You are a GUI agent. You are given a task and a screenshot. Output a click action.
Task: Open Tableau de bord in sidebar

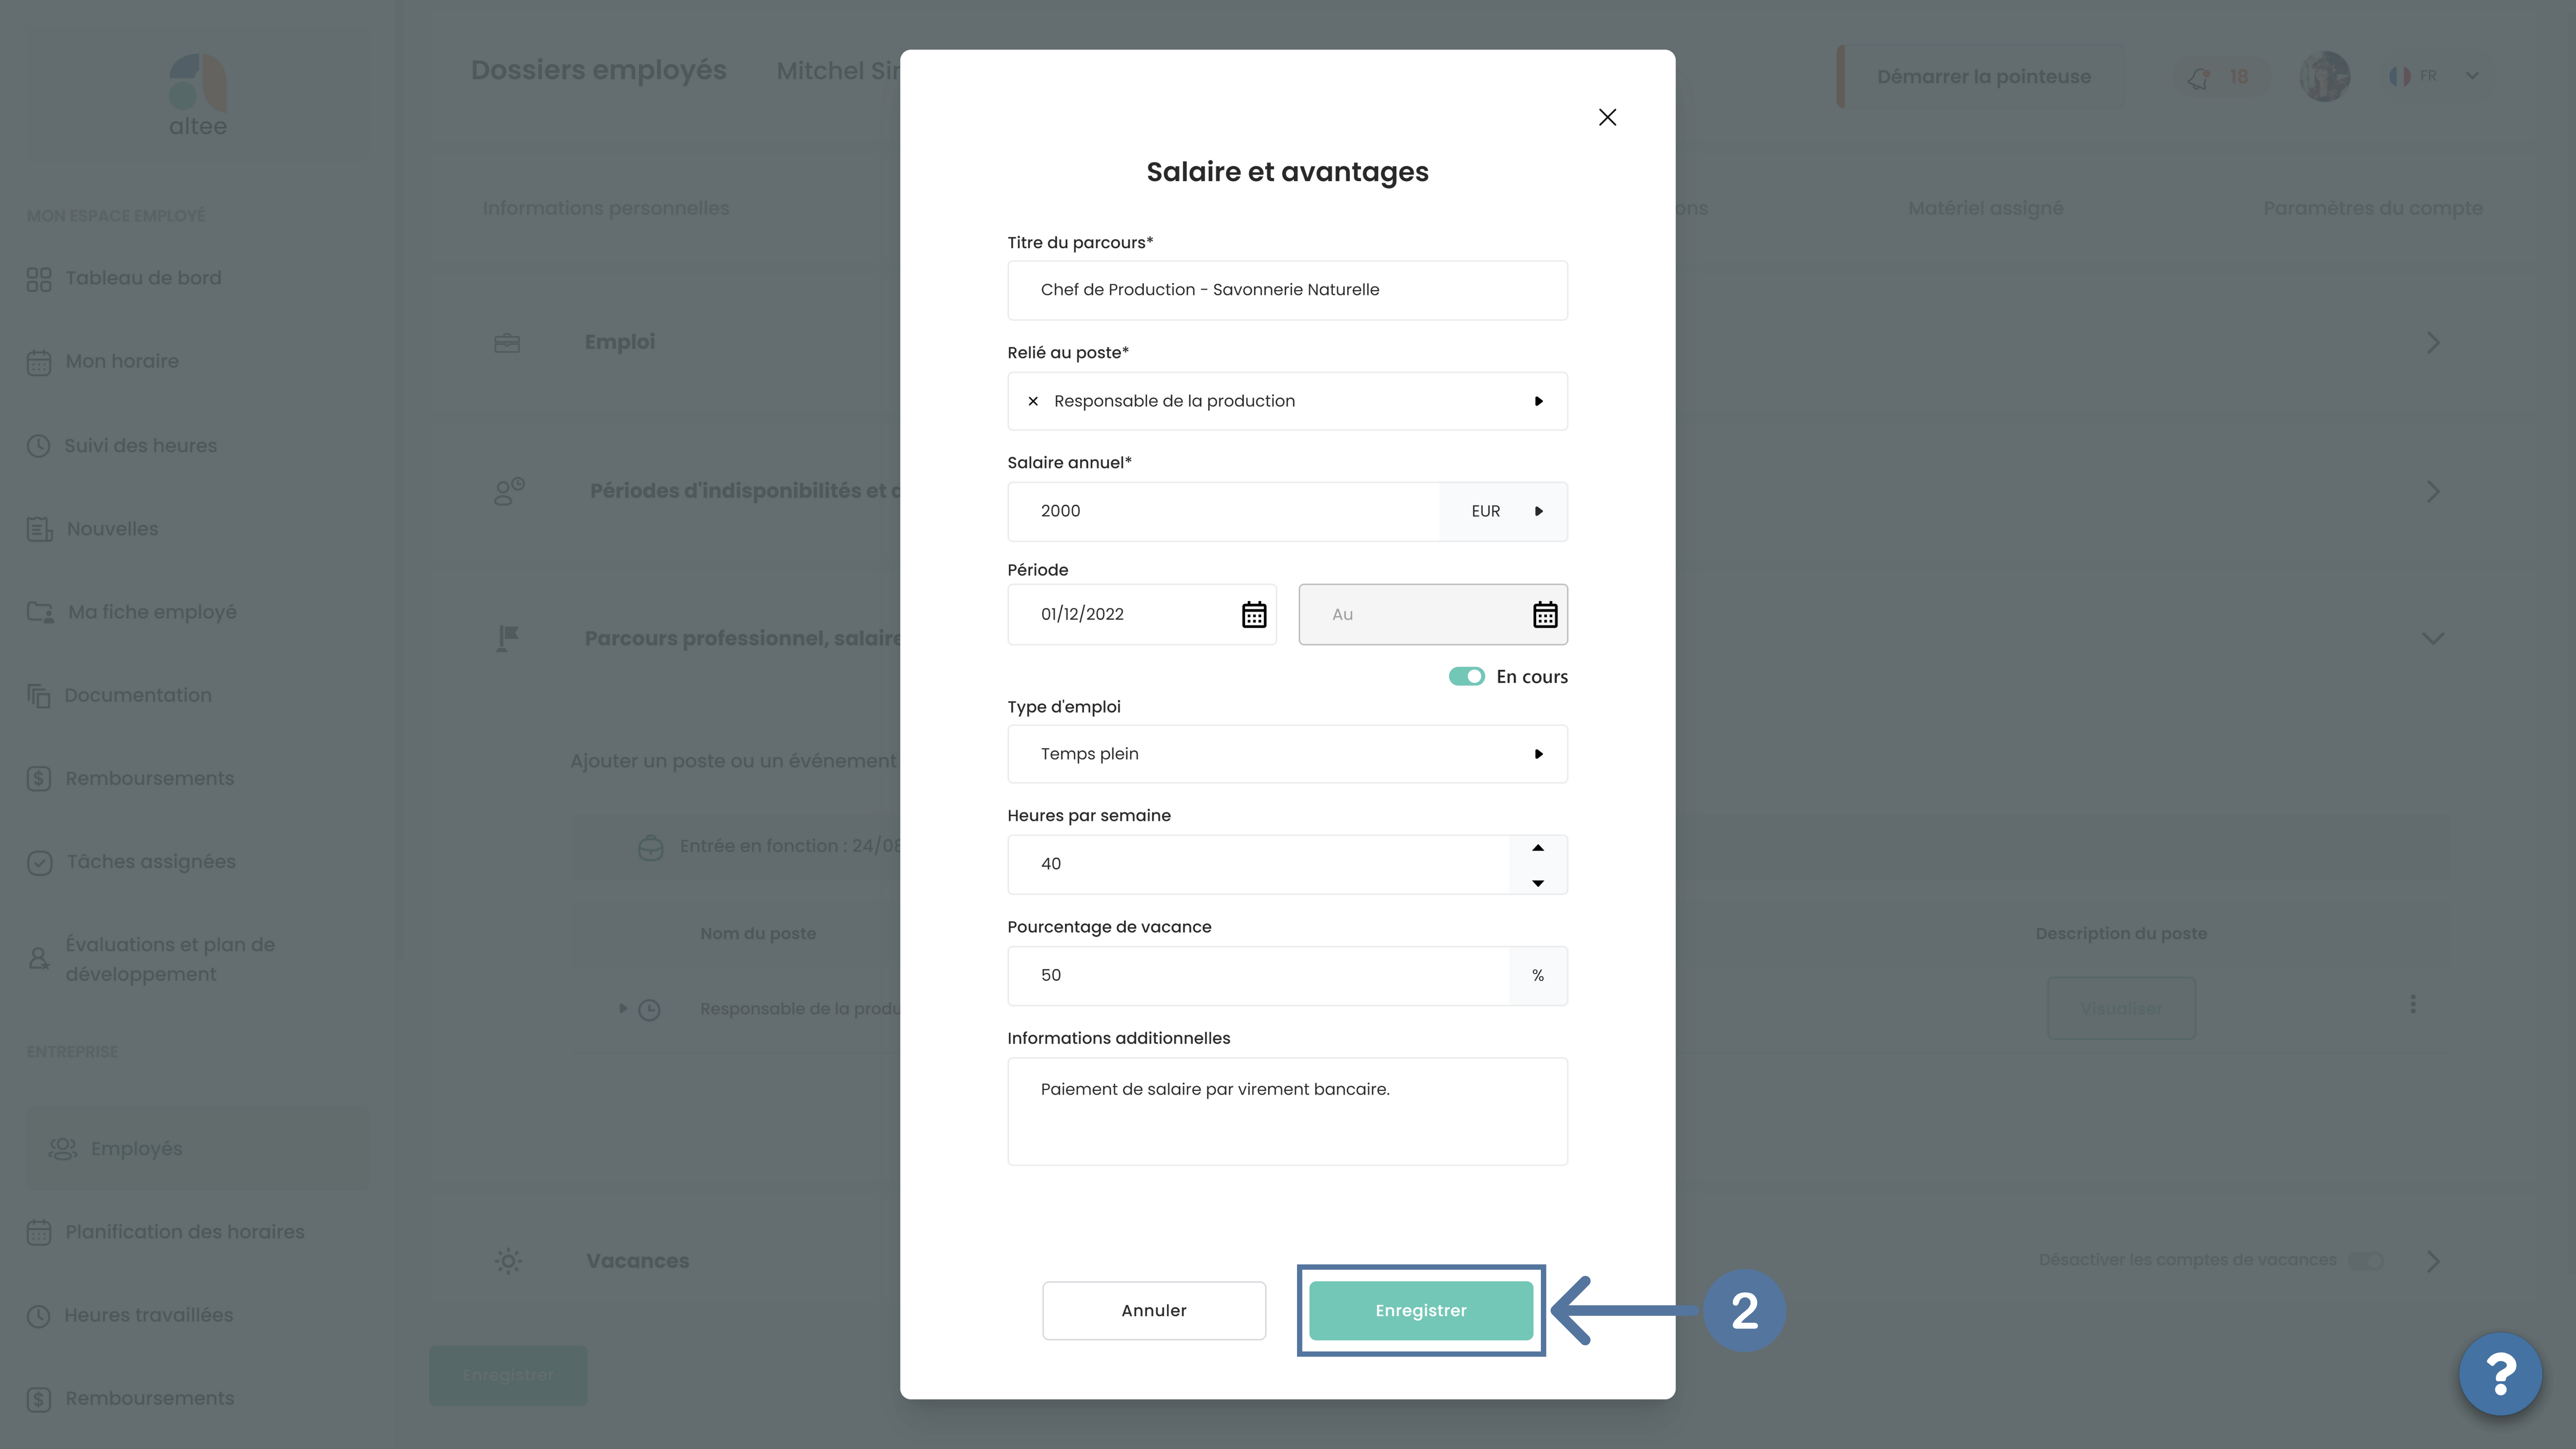point(143,278)
